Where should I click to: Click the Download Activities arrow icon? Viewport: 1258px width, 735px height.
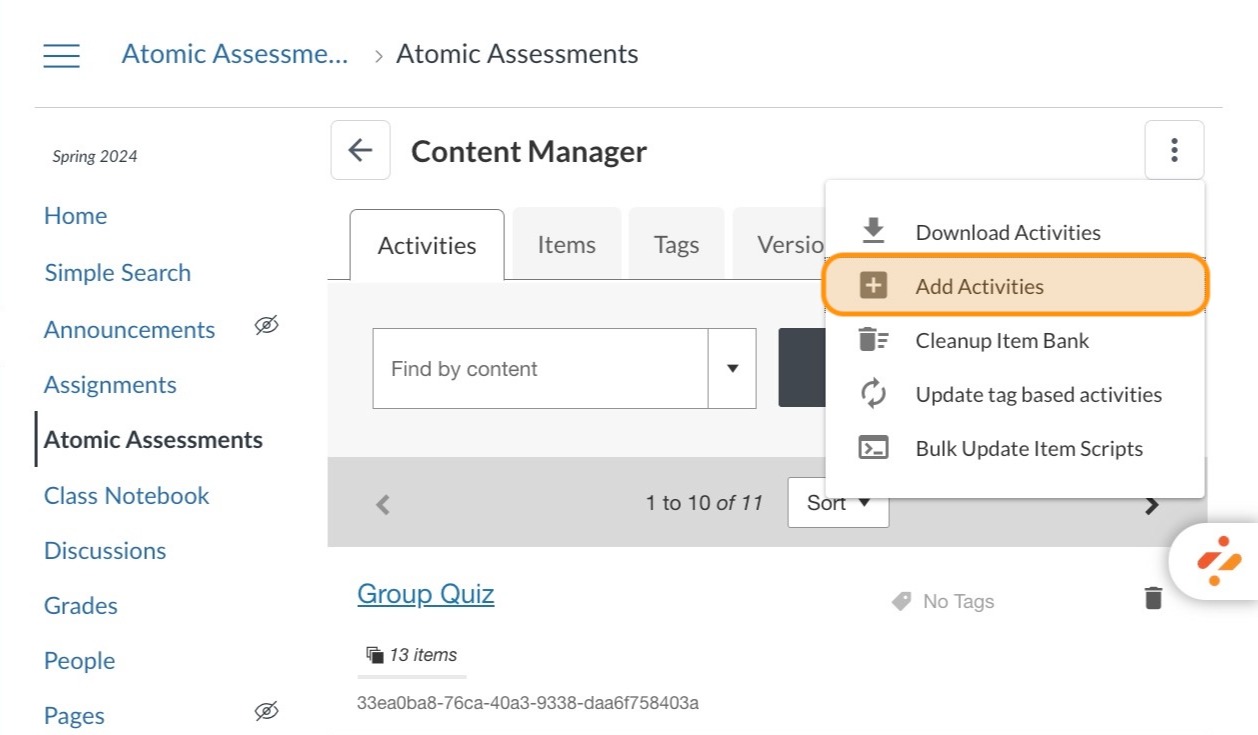(873, 231)
